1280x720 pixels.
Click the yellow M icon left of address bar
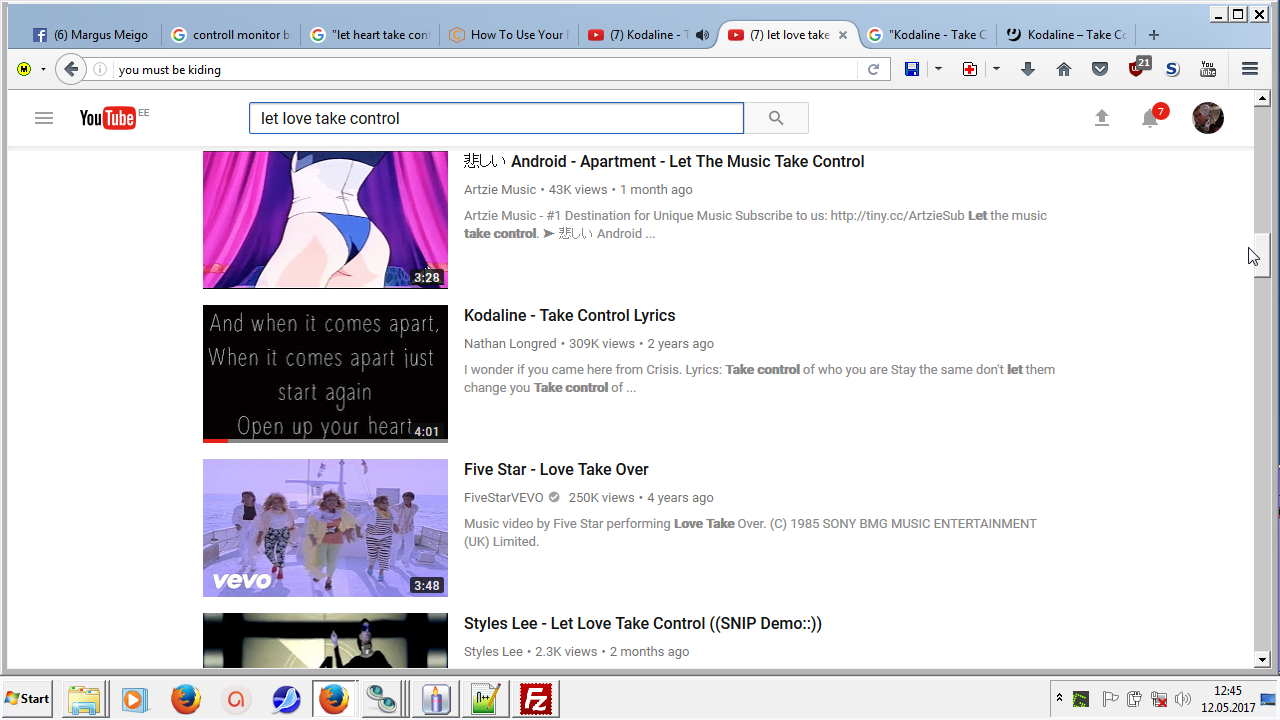(x=24, y=69)
